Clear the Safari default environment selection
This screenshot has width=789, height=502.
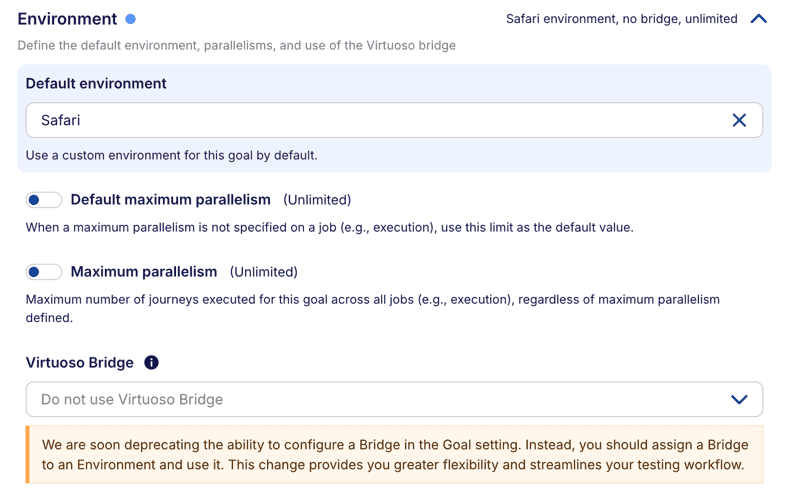point(739,120)
